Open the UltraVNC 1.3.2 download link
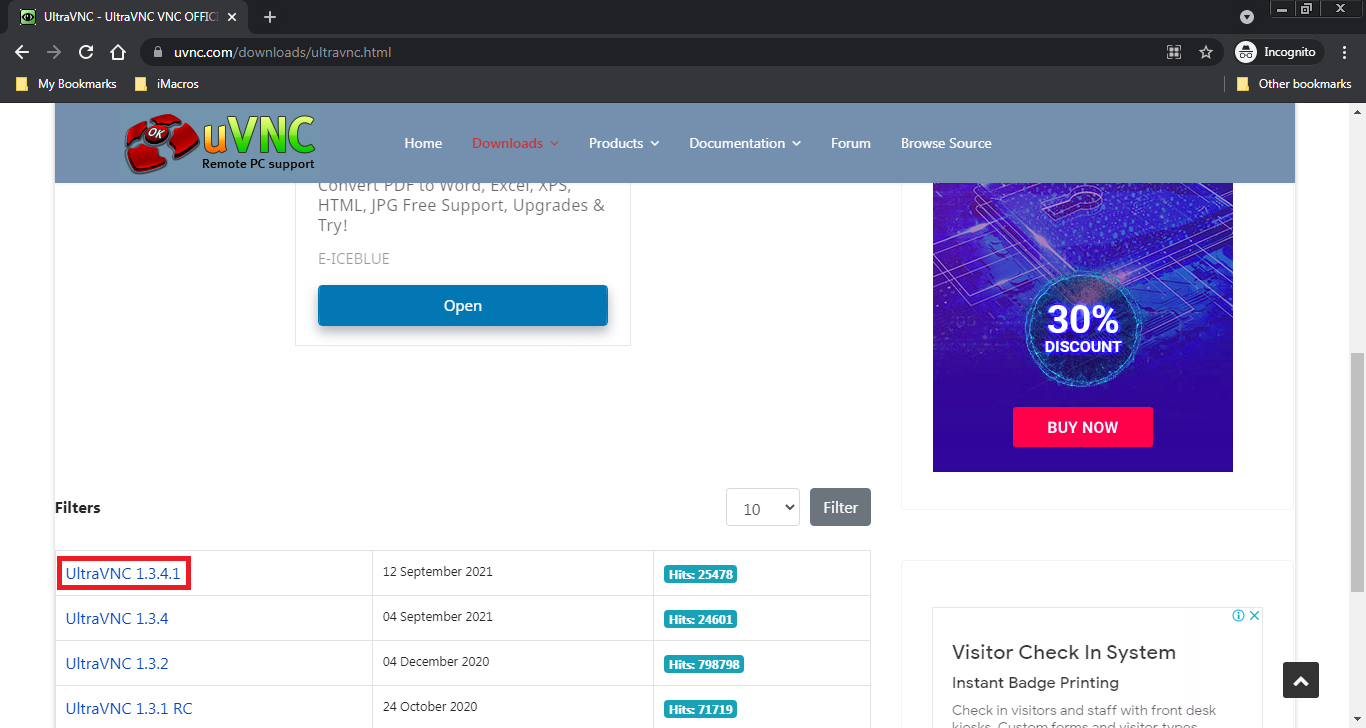Viewport: 1366px width, 728px height. [x=117, y=664]
